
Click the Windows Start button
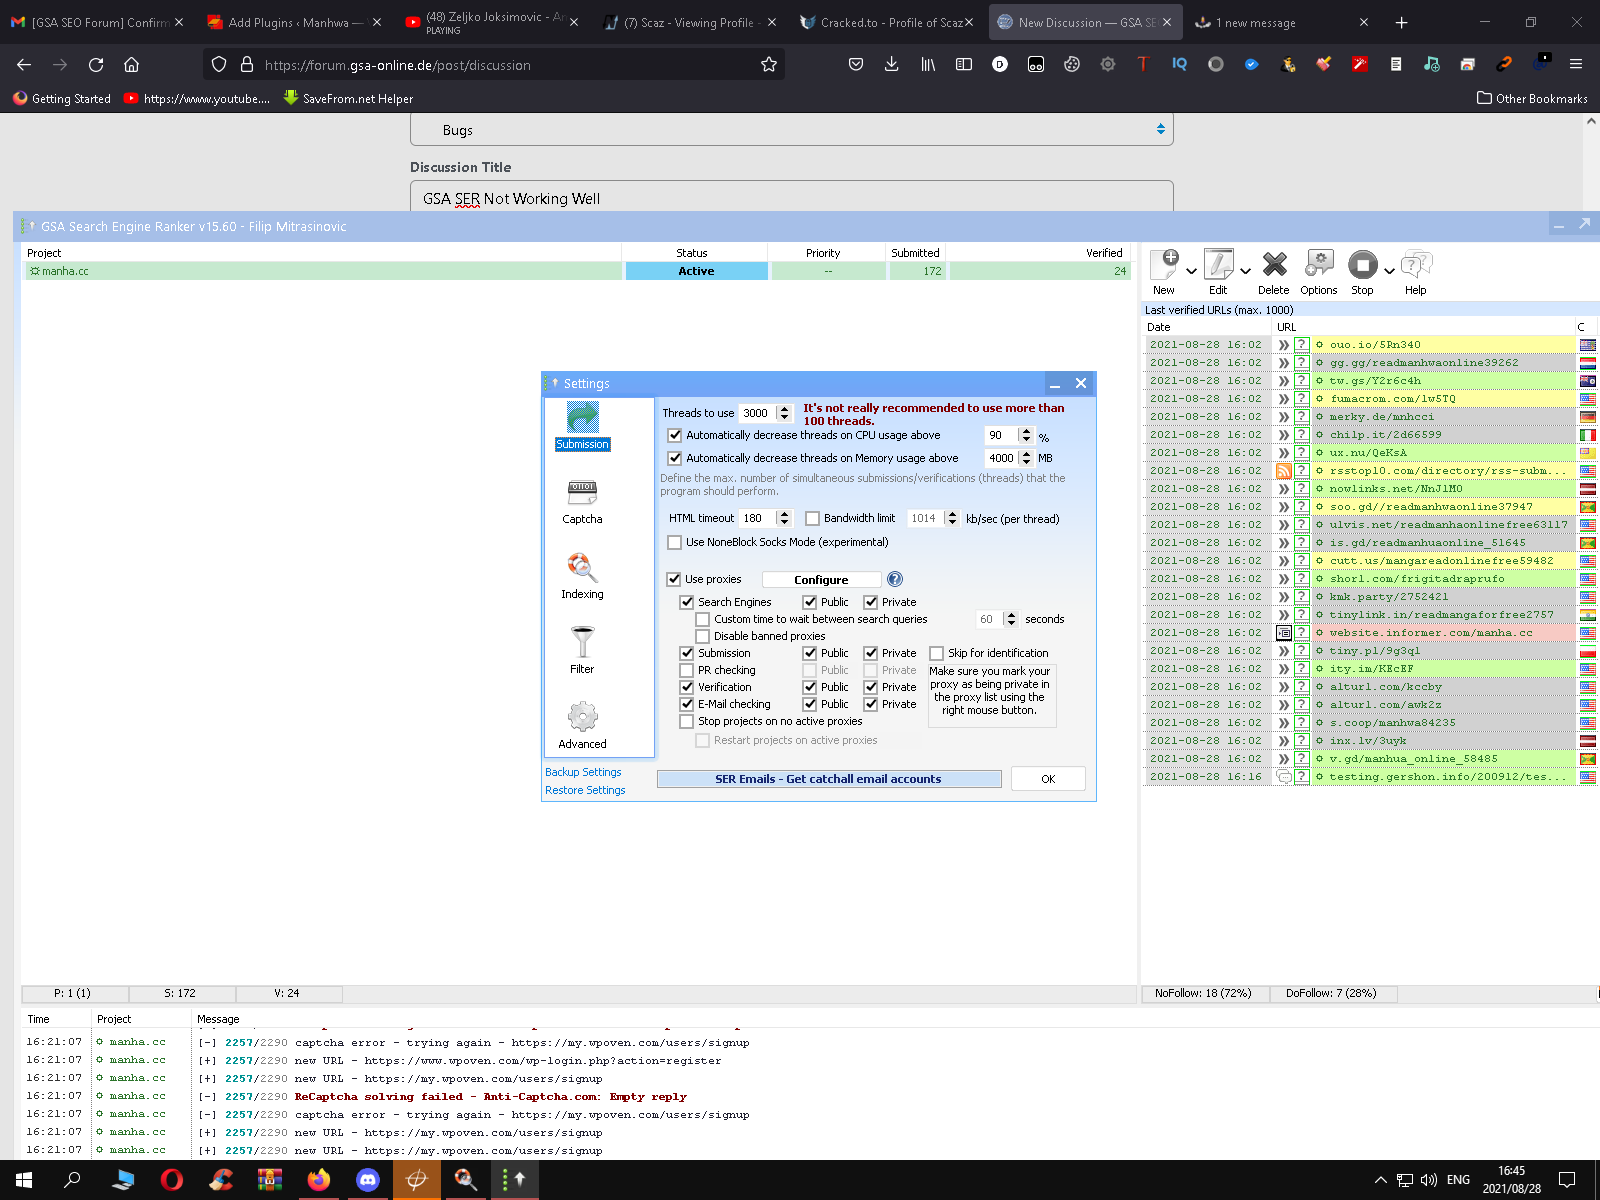(24, 1180)
